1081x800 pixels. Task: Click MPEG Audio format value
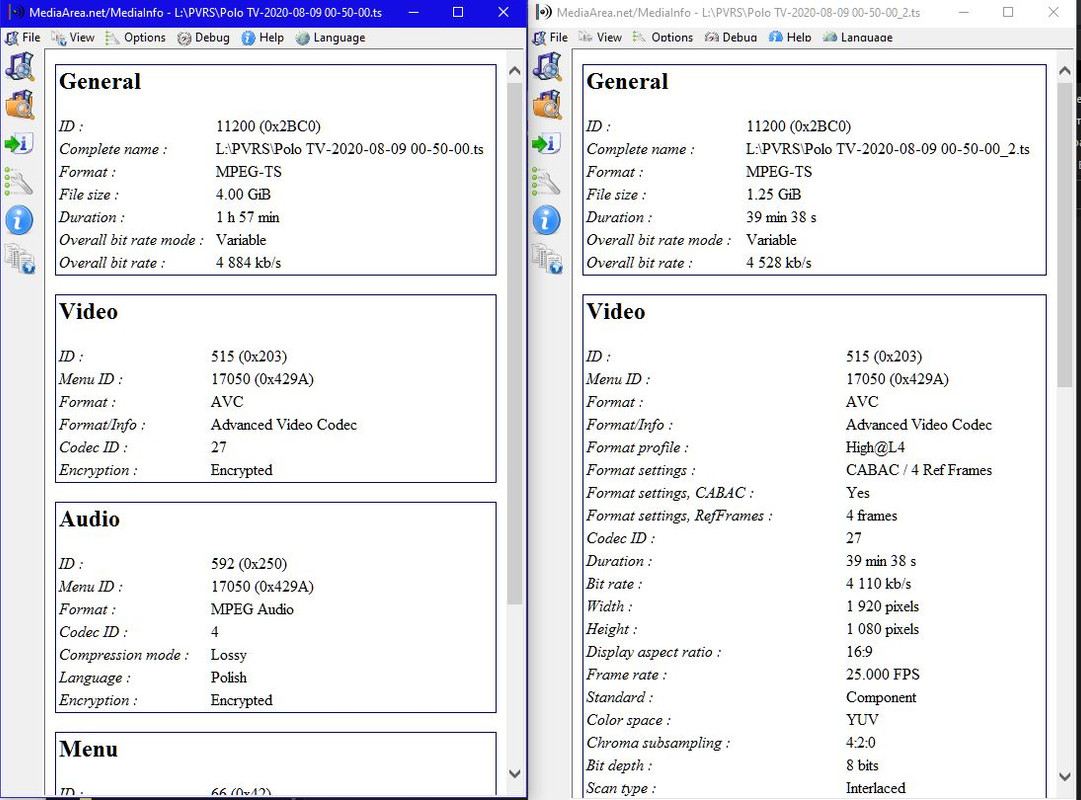point(252,609)
